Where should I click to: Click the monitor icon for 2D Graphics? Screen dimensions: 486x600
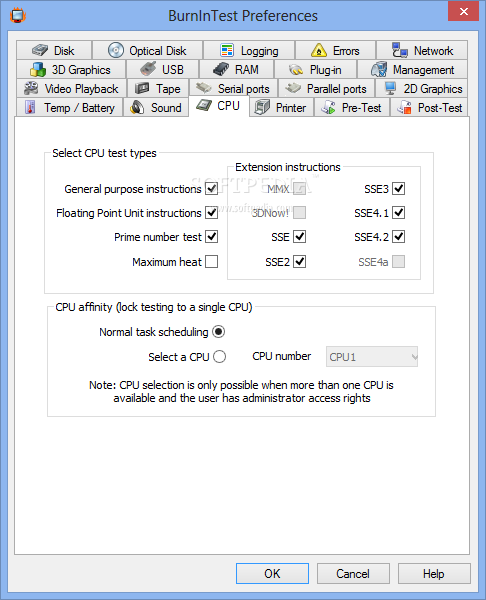(x=390, y=88)
